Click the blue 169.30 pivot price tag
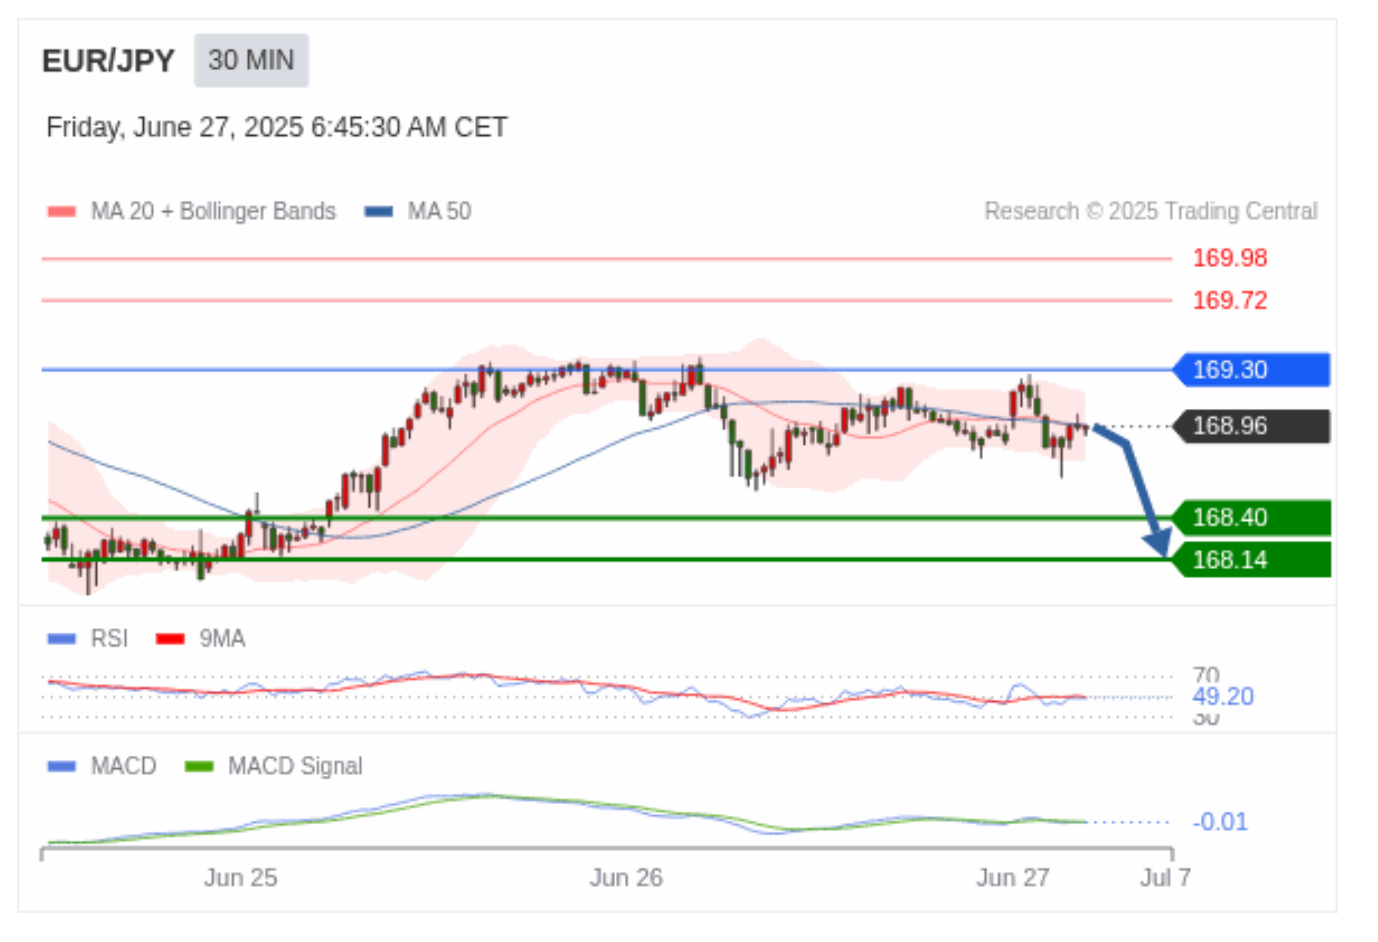 1251,370
